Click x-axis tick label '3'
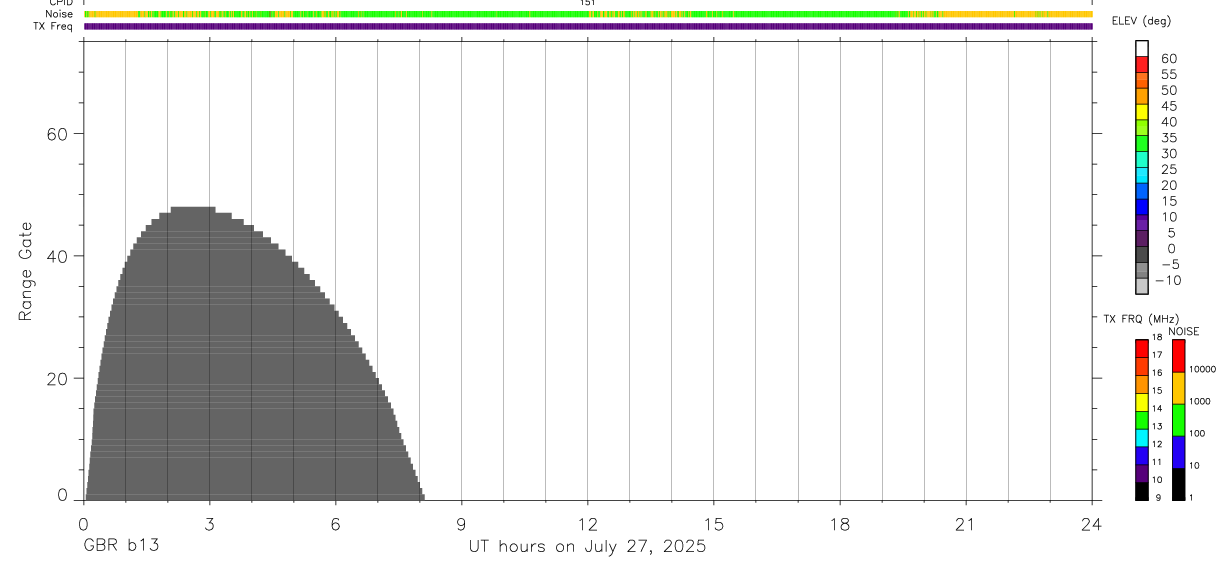This screenshot has height=567, width=1228. coord(210,524)
